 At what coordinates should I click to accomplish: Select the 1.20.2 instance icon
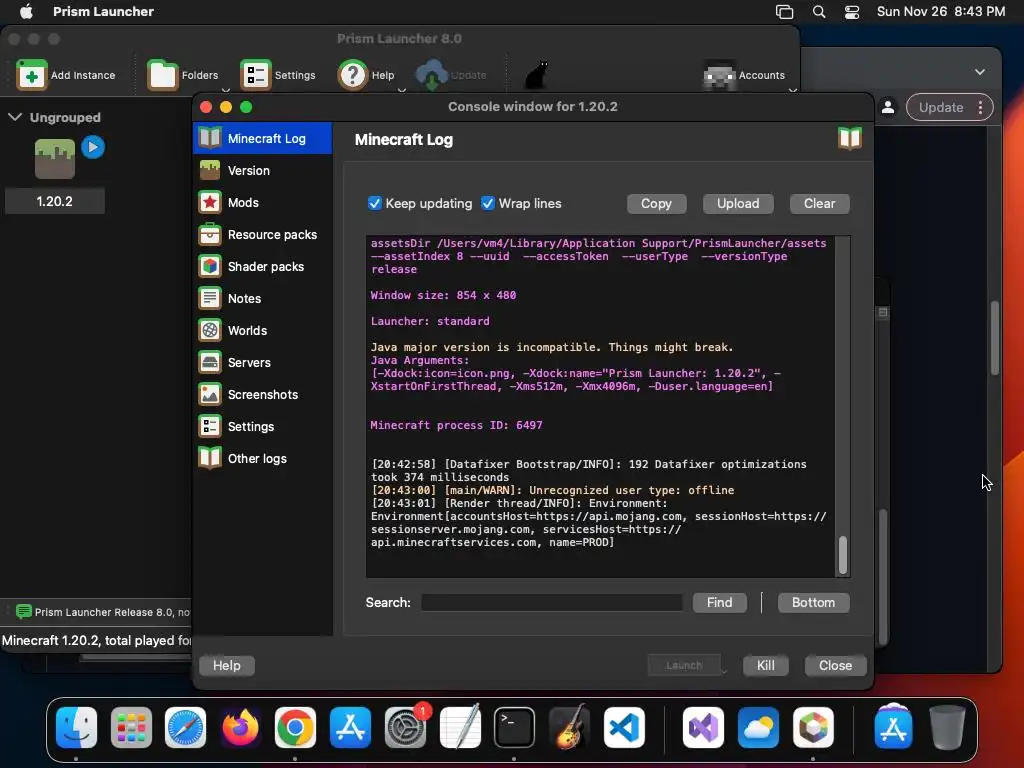click(55, 159)
